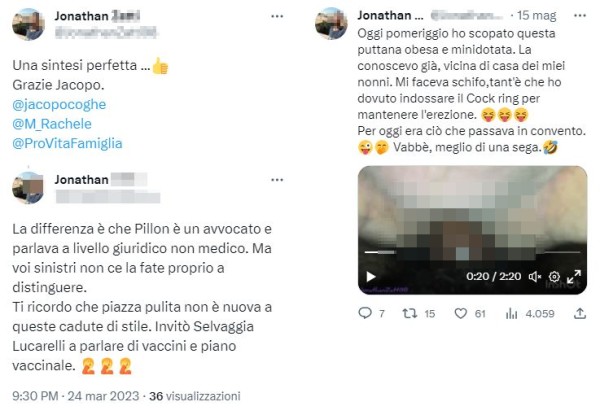
Task: Open more options on the Pillon tweet
Action: (x=277, y=180)
